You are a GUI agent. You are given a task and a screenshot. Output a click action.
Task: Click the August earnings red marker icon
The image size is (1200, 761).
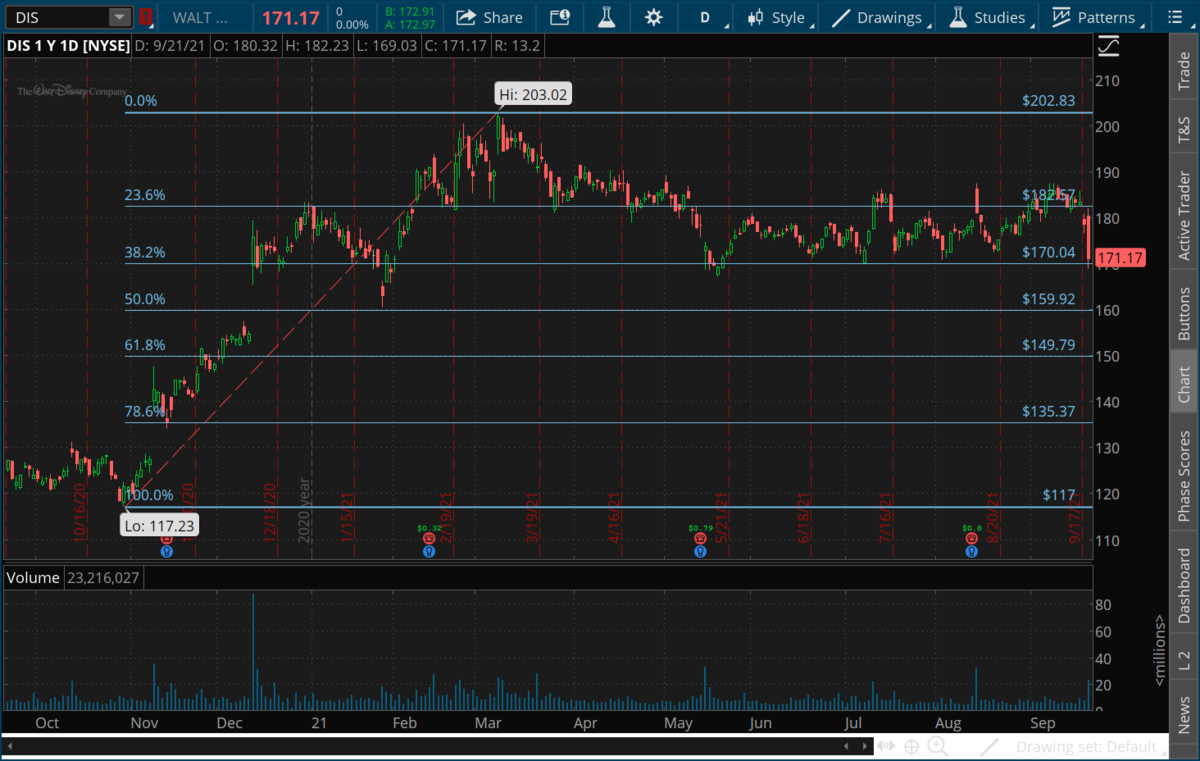(x=971, y=538)
